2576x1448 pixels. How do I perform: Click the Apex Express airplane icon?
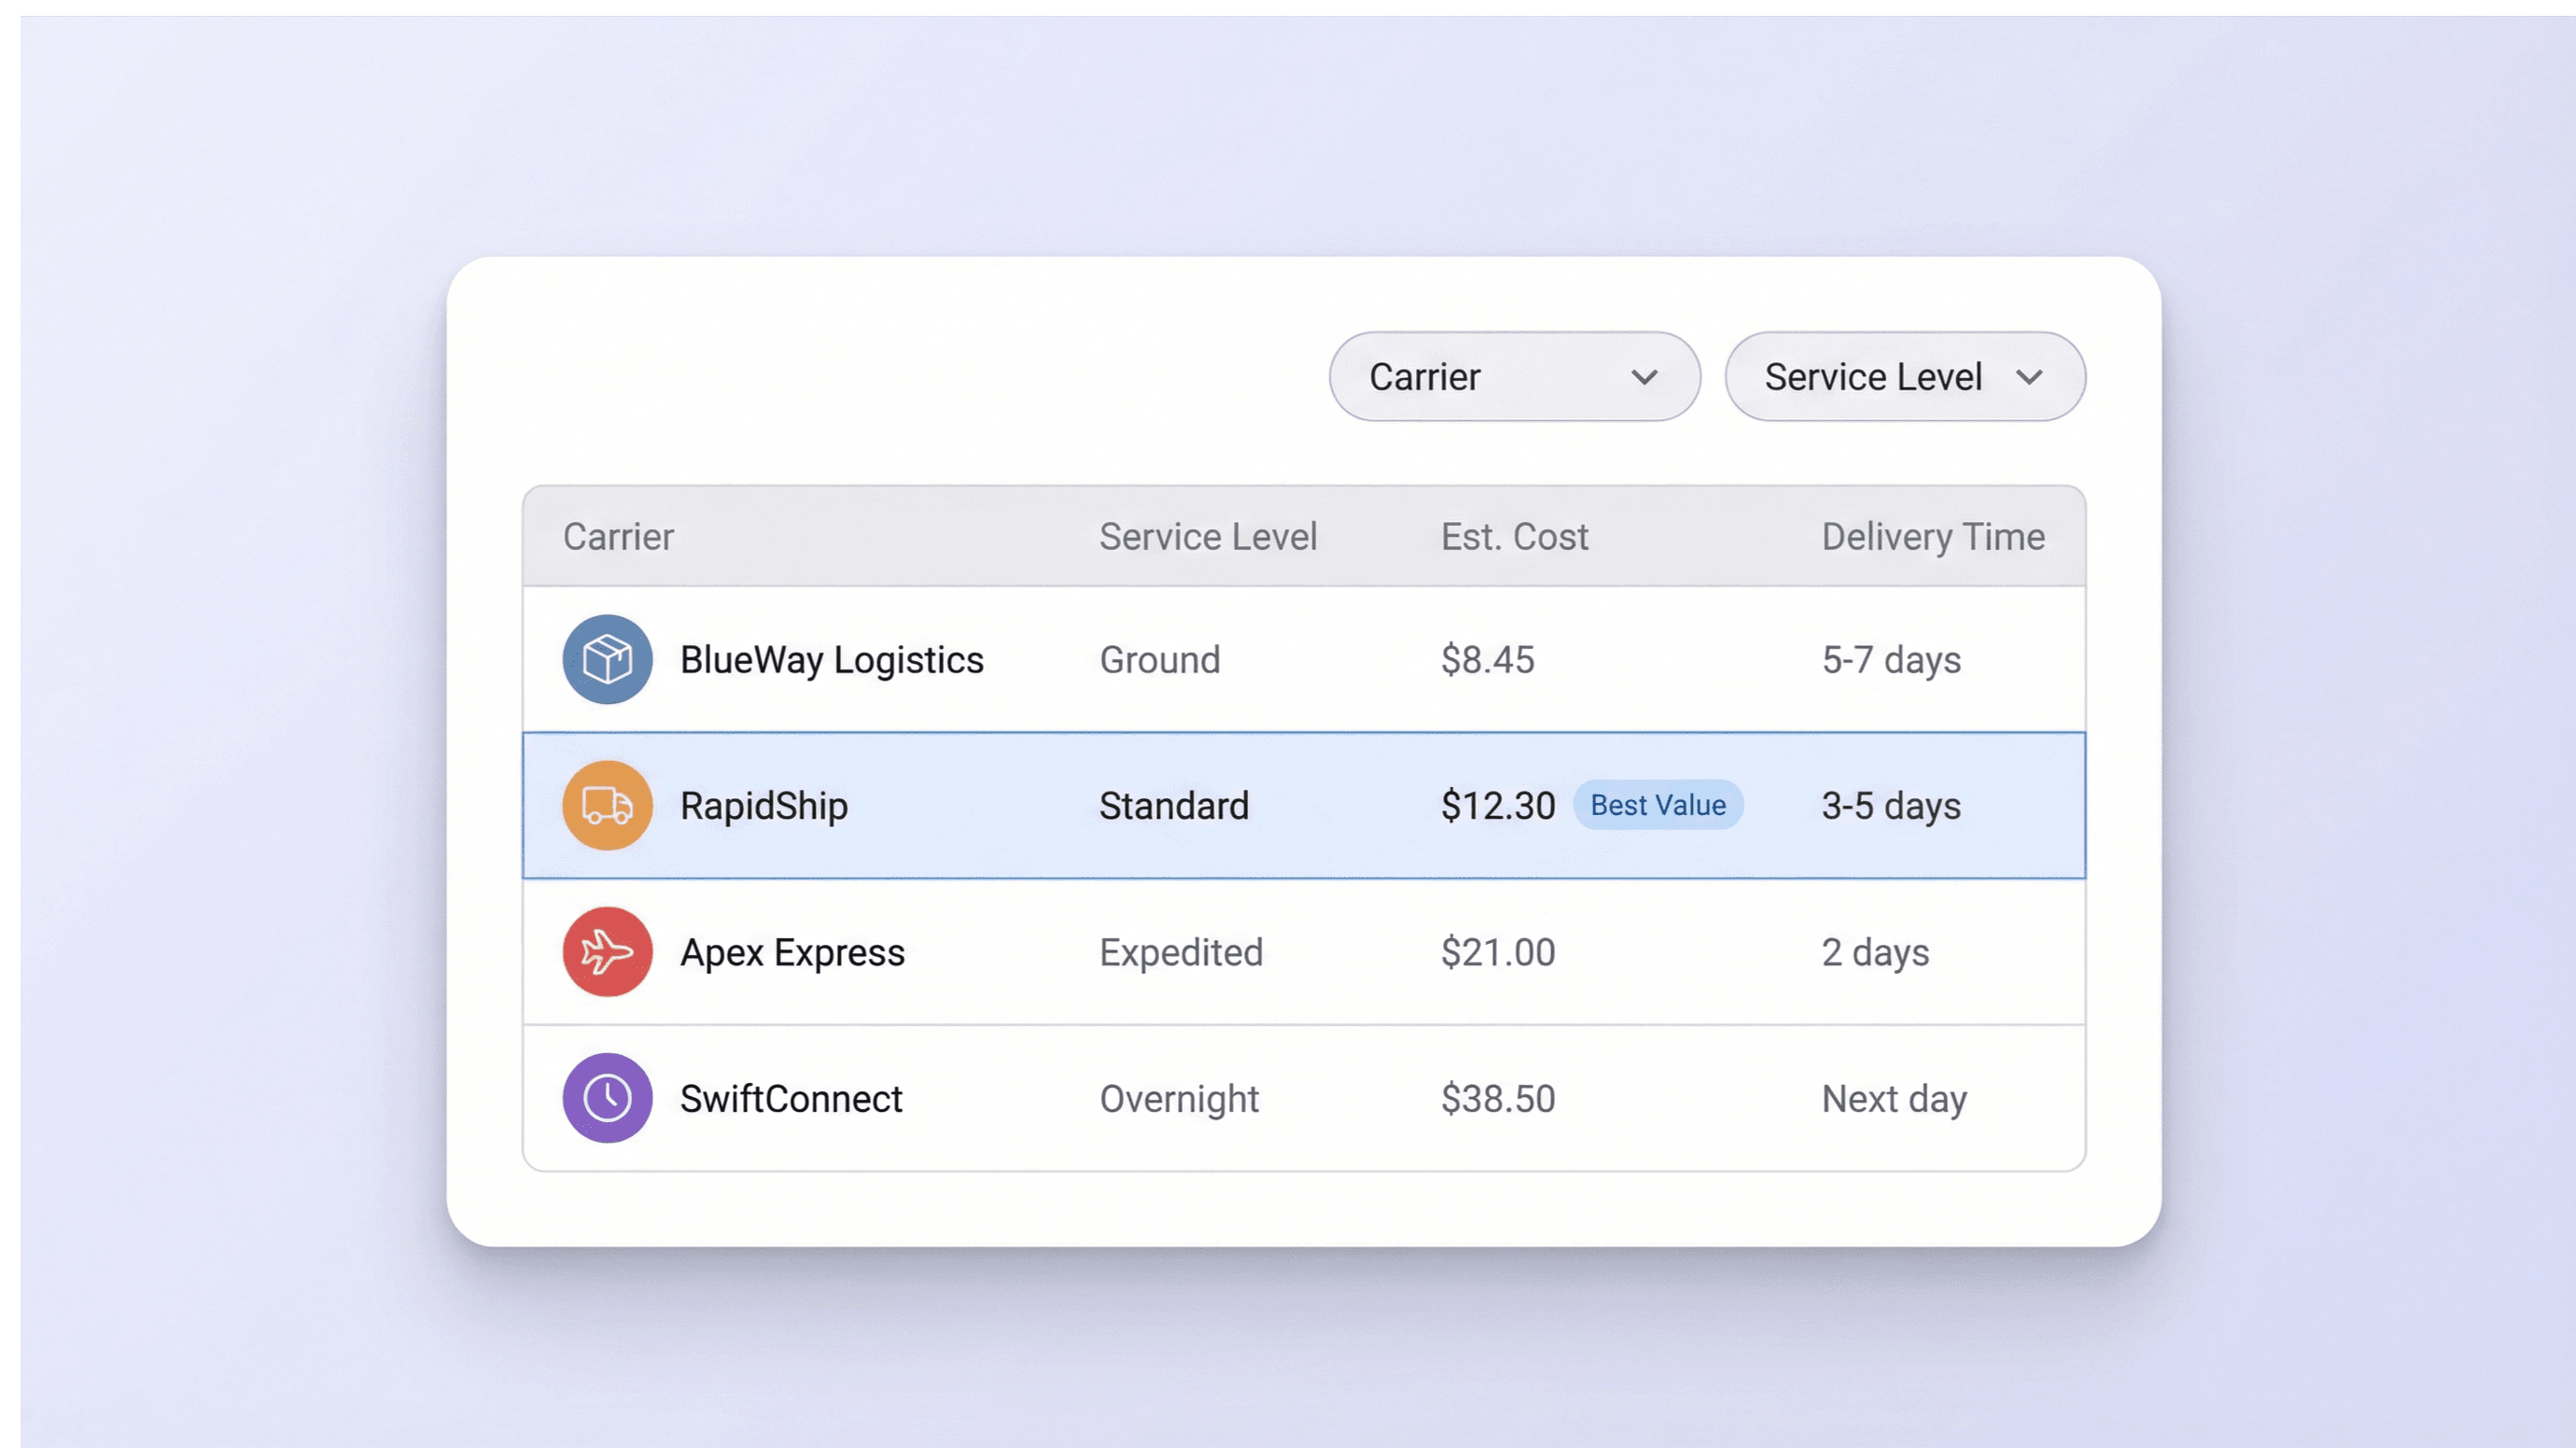tap(607, 951)
